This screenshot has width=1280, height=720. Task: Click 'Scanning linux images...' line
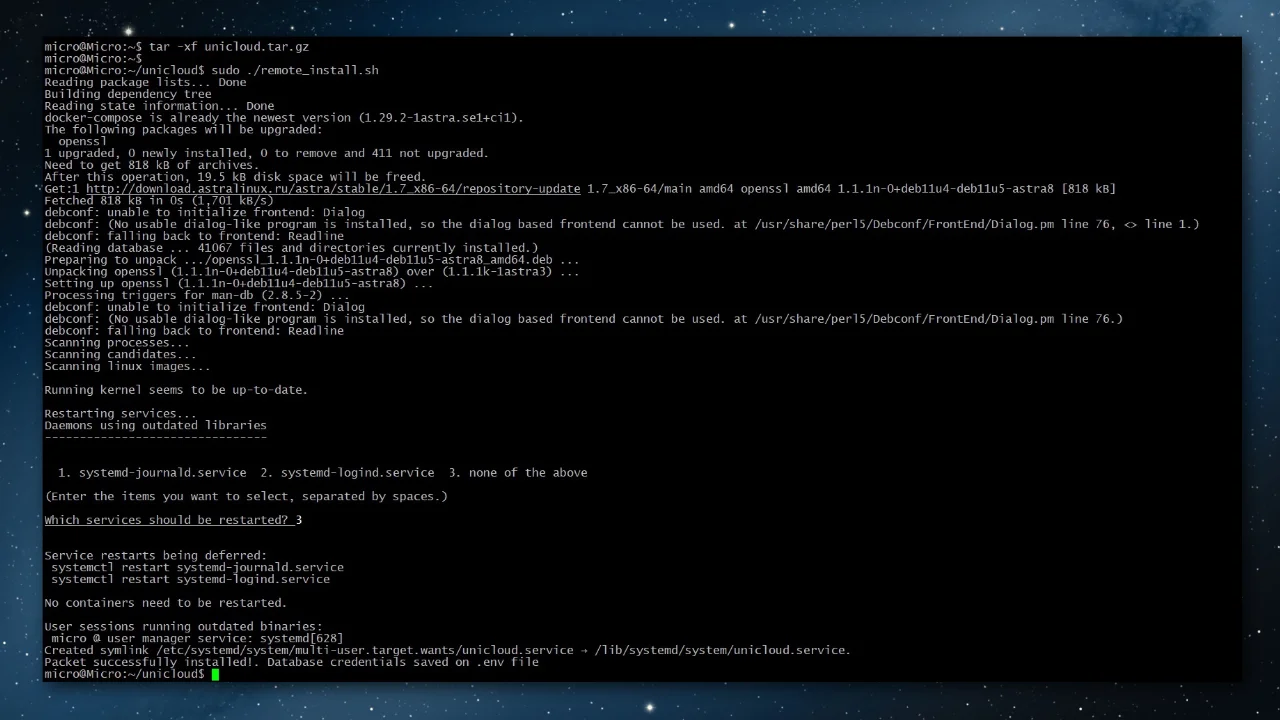click(x=127, y=366)
